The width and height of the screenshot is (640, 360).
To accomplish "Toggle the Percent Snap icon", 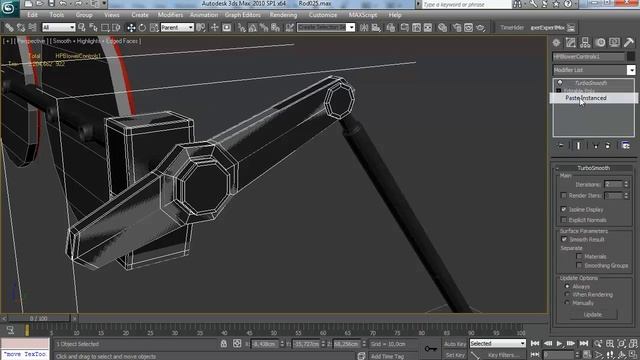I will 264,27.
